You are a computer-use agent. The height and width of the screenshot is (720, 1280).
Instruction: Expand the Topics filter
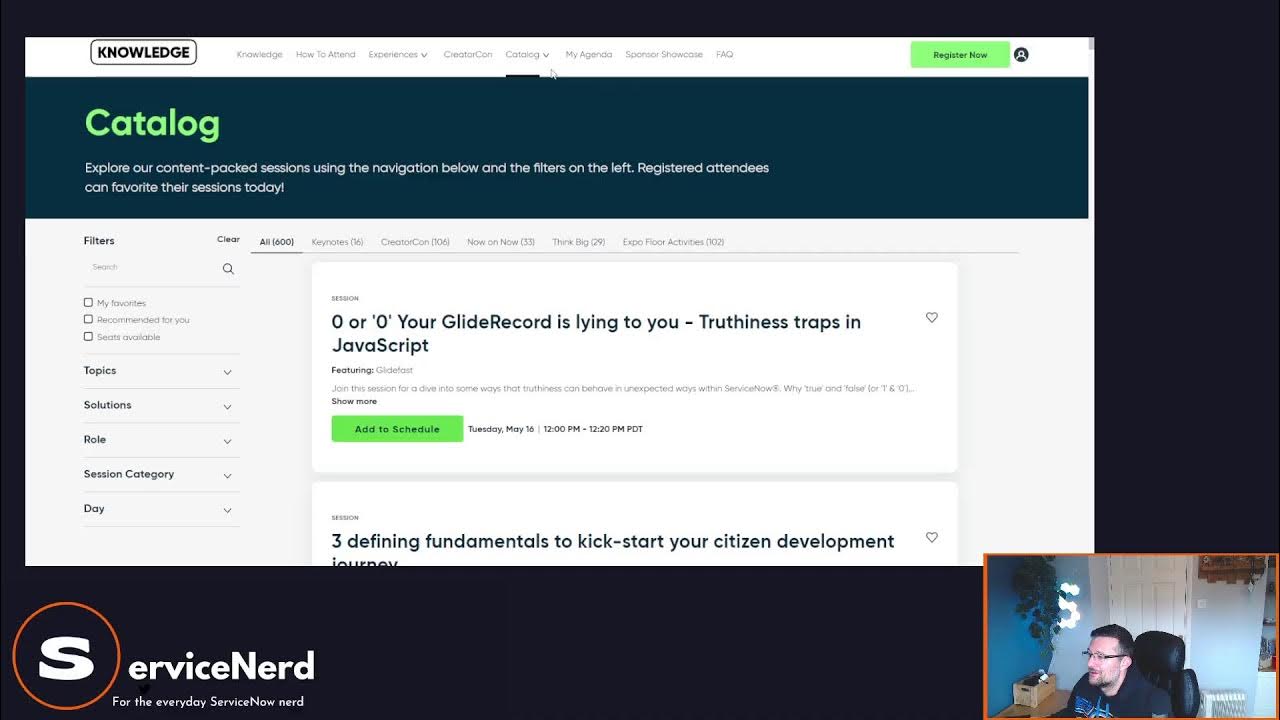(161, 371)
